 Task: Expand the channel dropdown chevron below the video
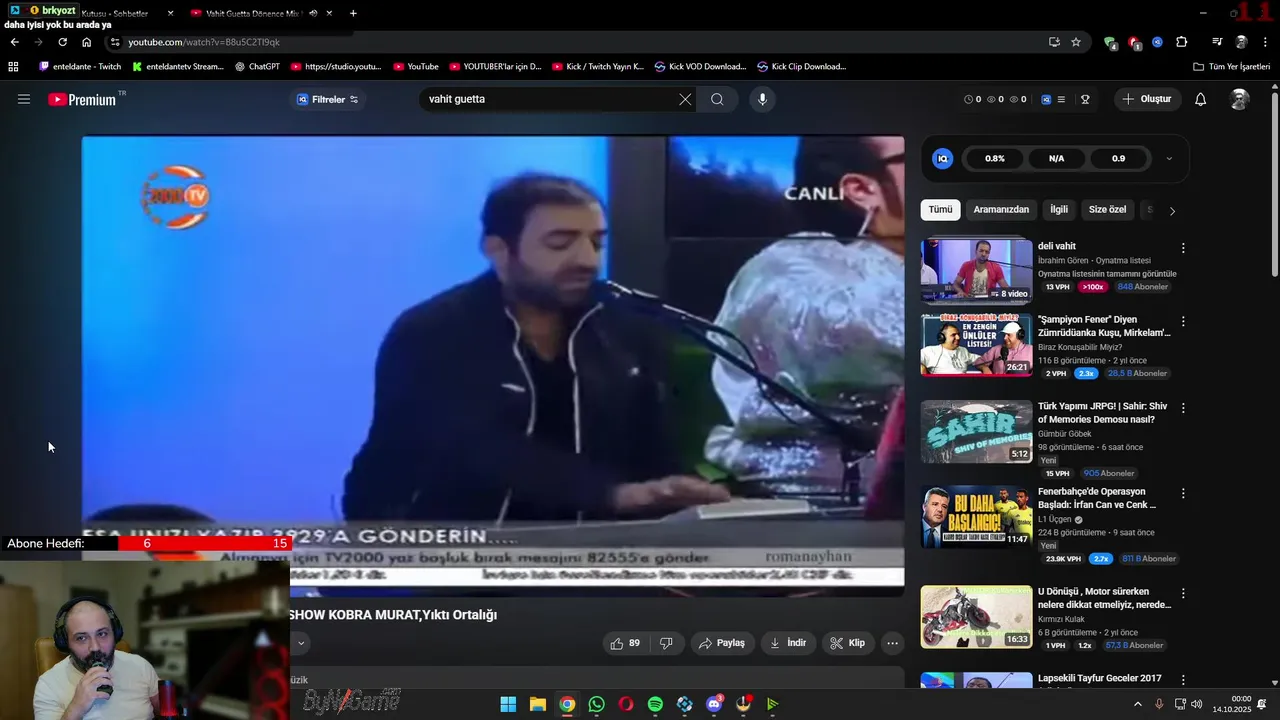(x=299, y=643)
